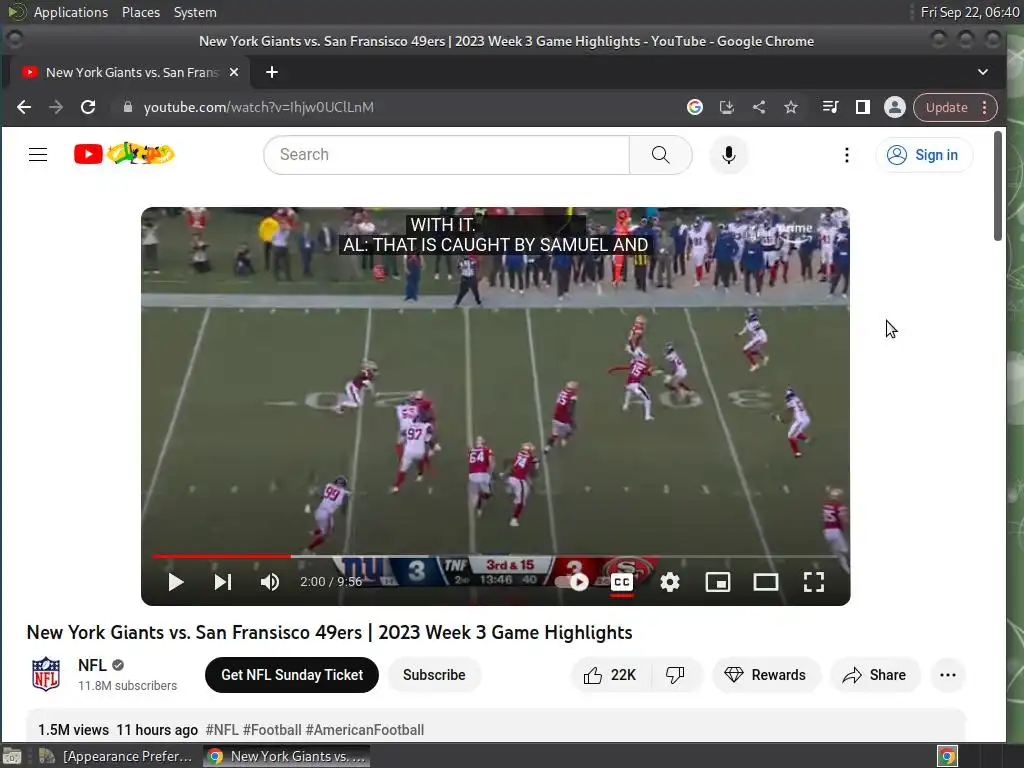The width and height of the screenshot is (1024, 768).
Task: Toggle Chrome side panel
Action: coord(863,107)
